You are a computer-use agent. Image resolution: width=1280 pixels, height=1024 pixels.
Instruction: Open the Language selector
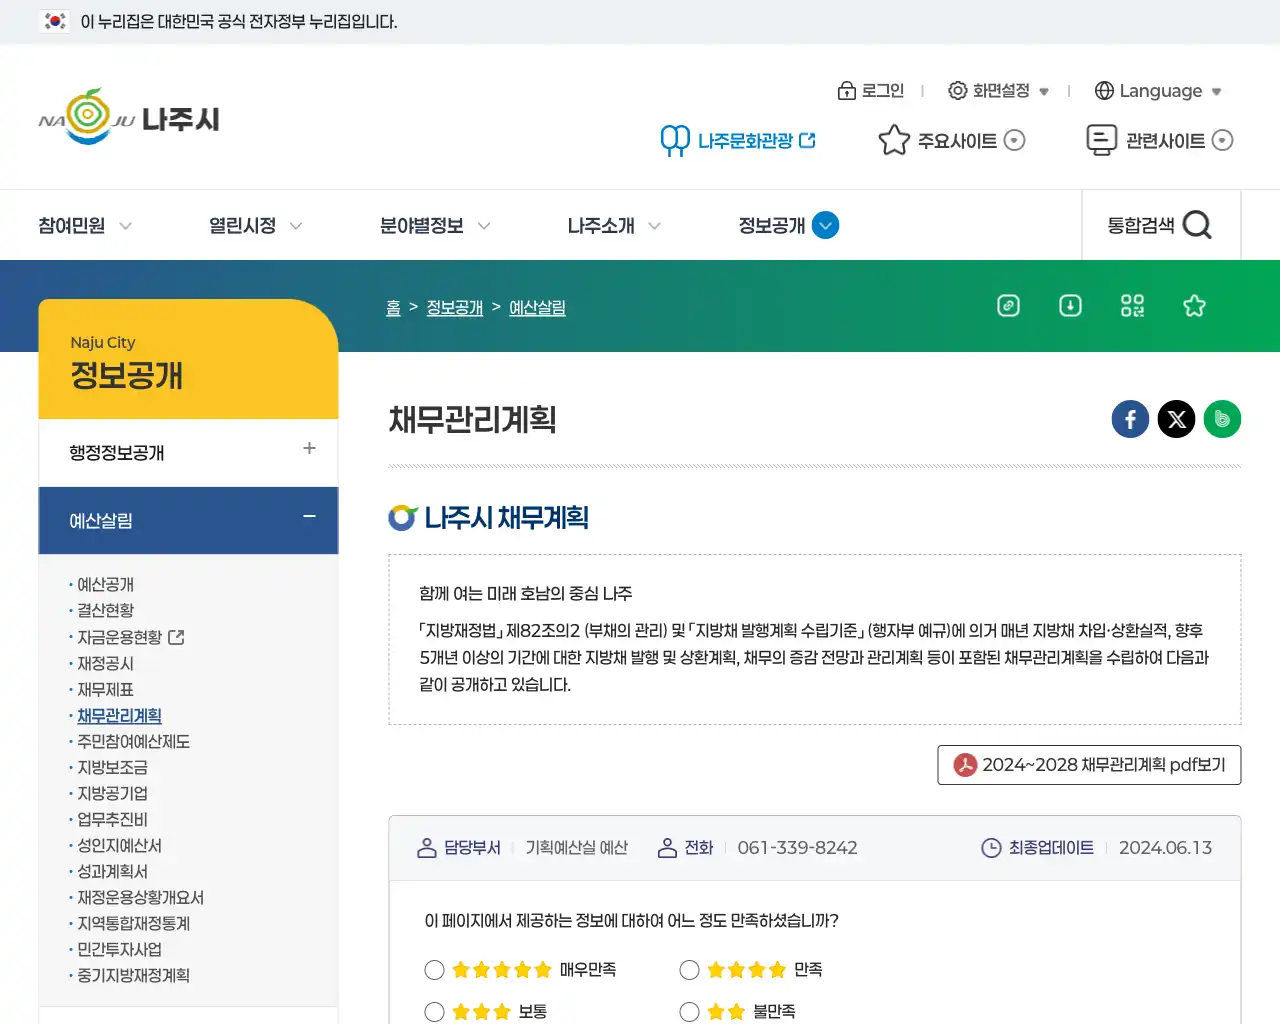coord(1158,91)
